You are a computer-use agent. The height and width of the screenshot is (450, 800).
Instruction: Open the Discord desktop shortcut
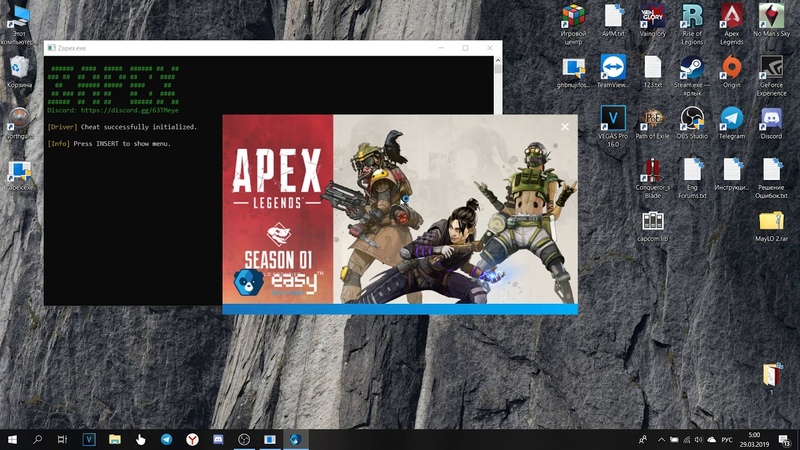click(771, 123)
